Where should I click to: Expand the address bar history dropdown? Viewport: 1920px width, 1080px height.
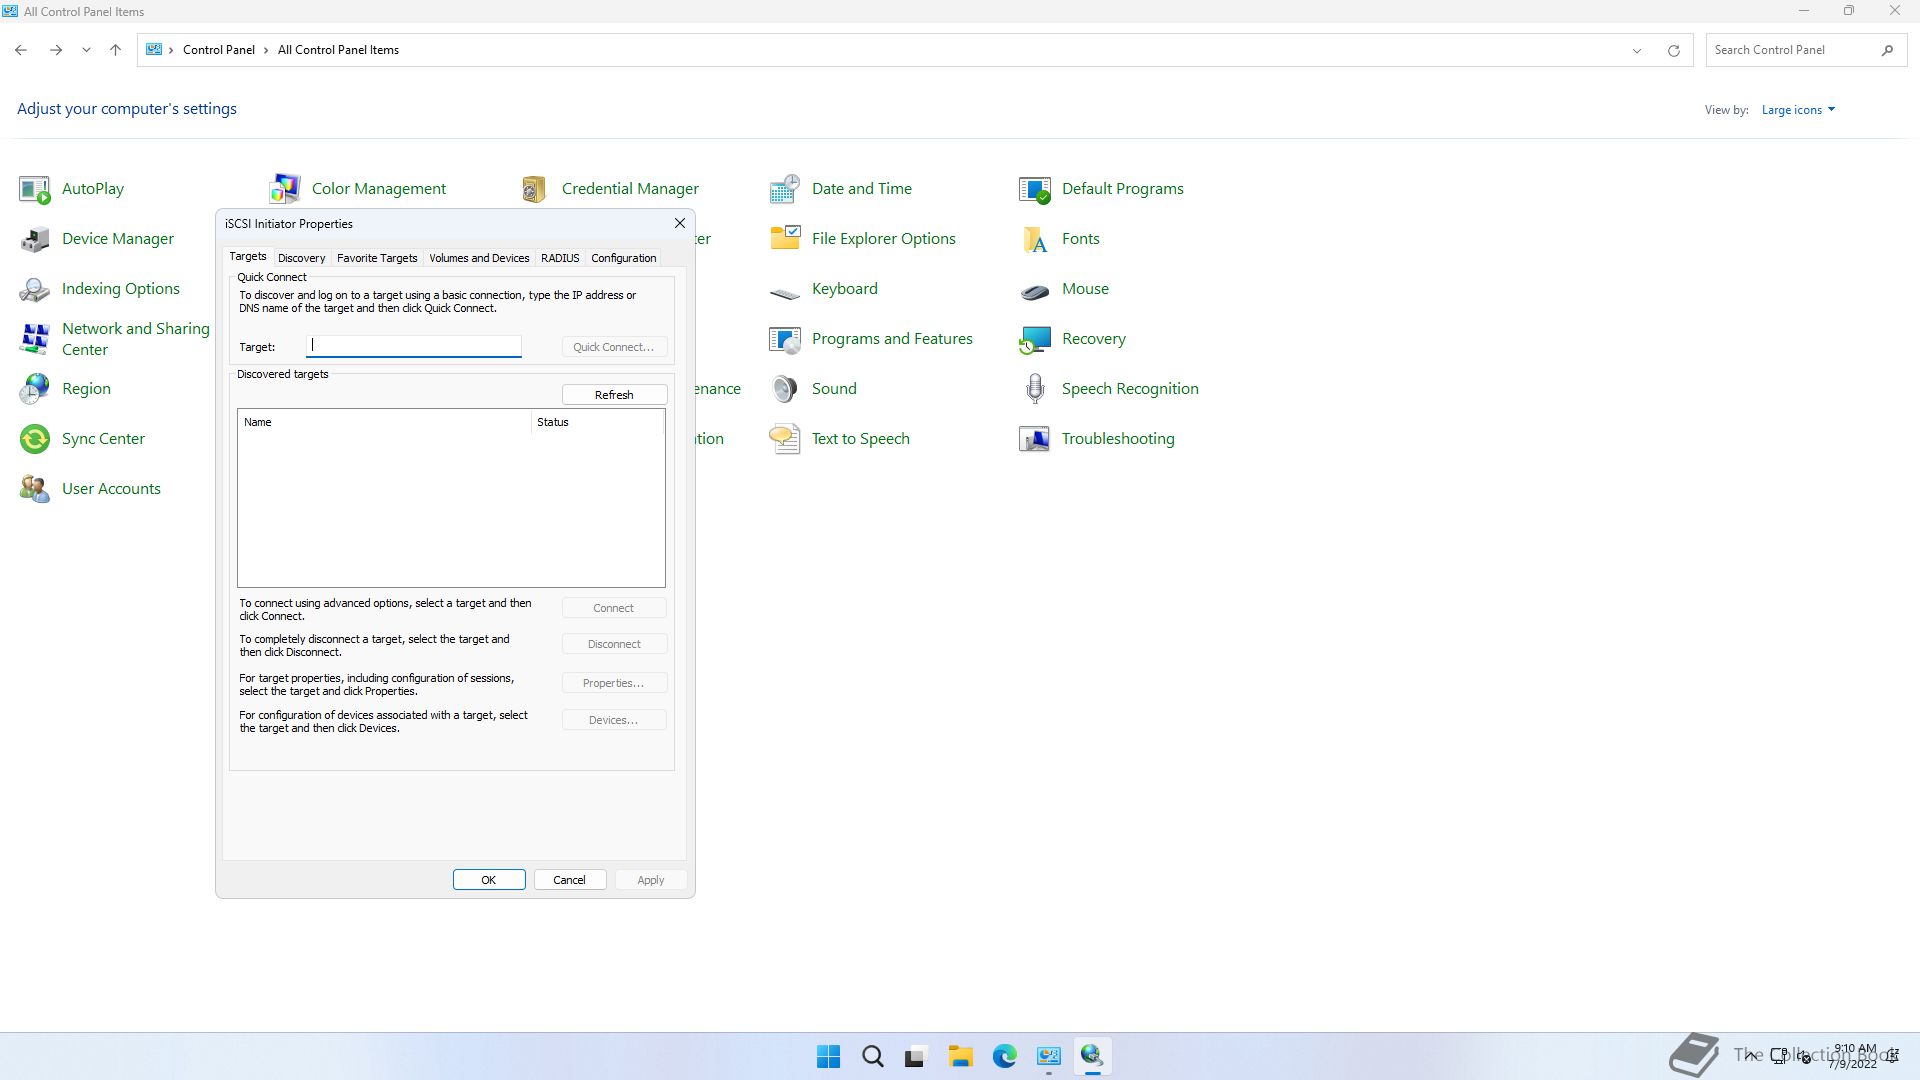(x=1637, y=50)
